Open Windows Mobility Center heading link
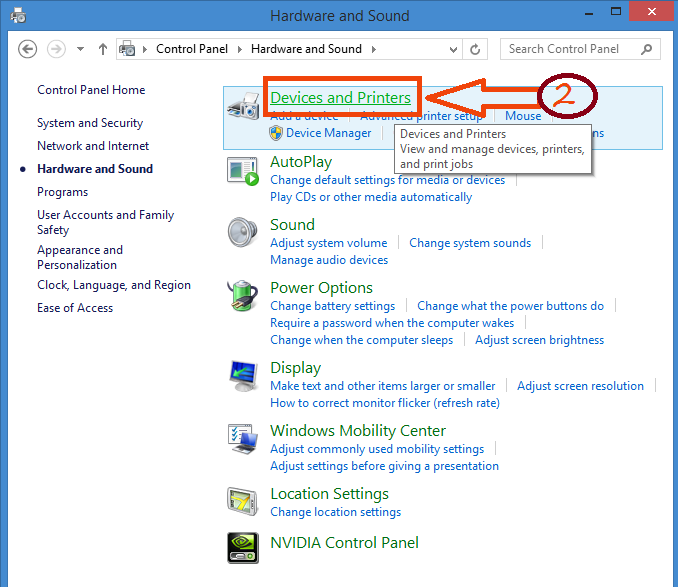 [358, 431]
